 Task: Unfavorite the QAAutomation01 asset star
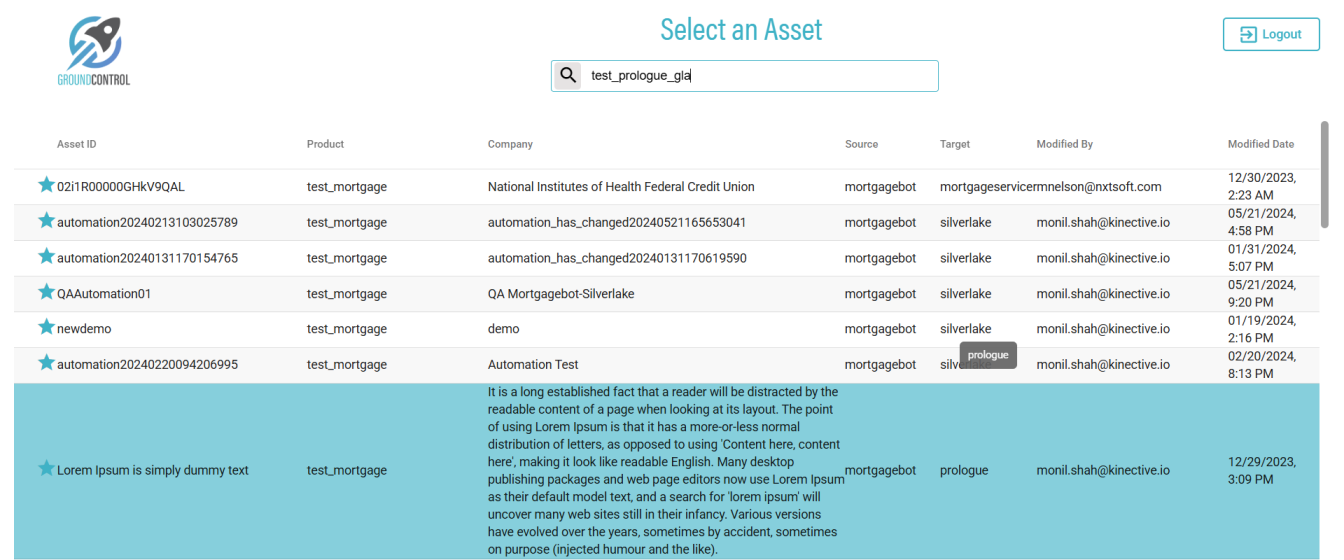[46, 293]
